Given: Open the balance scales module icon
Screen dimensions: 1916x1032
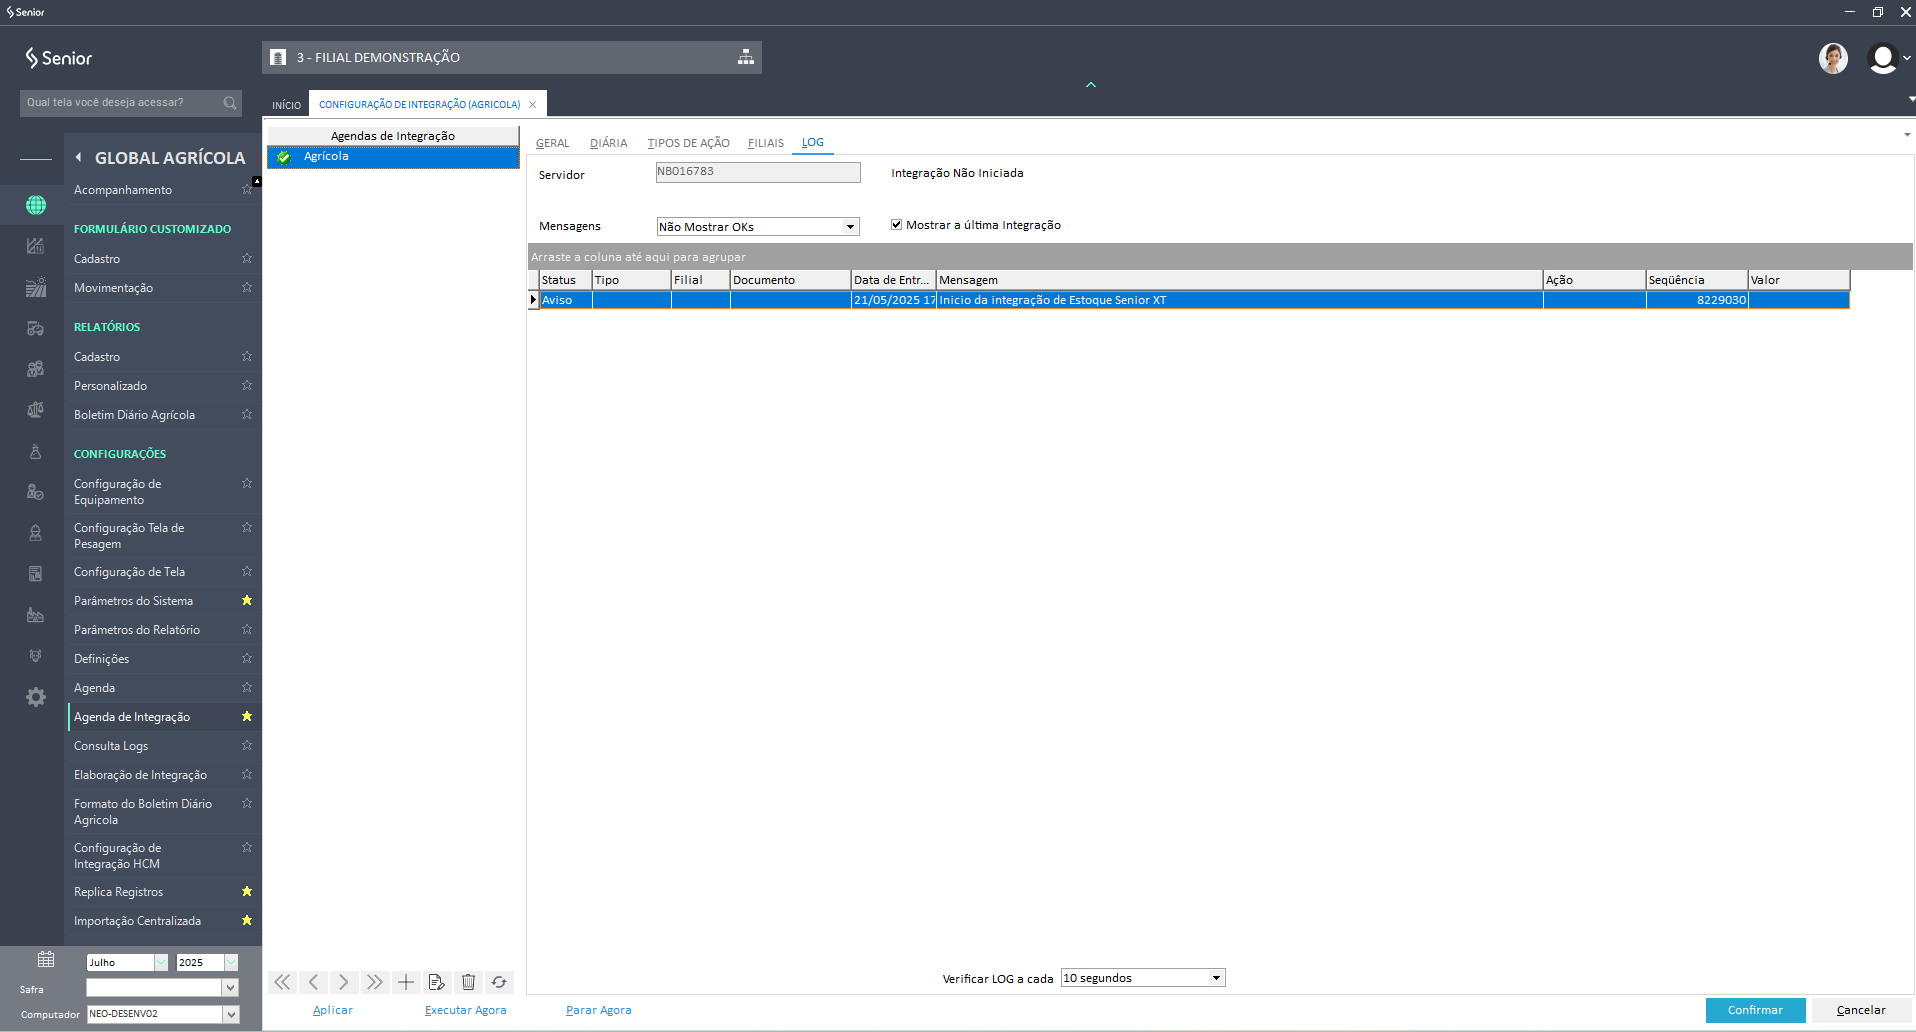Looking at the screenshot, I should click(36, 410).
